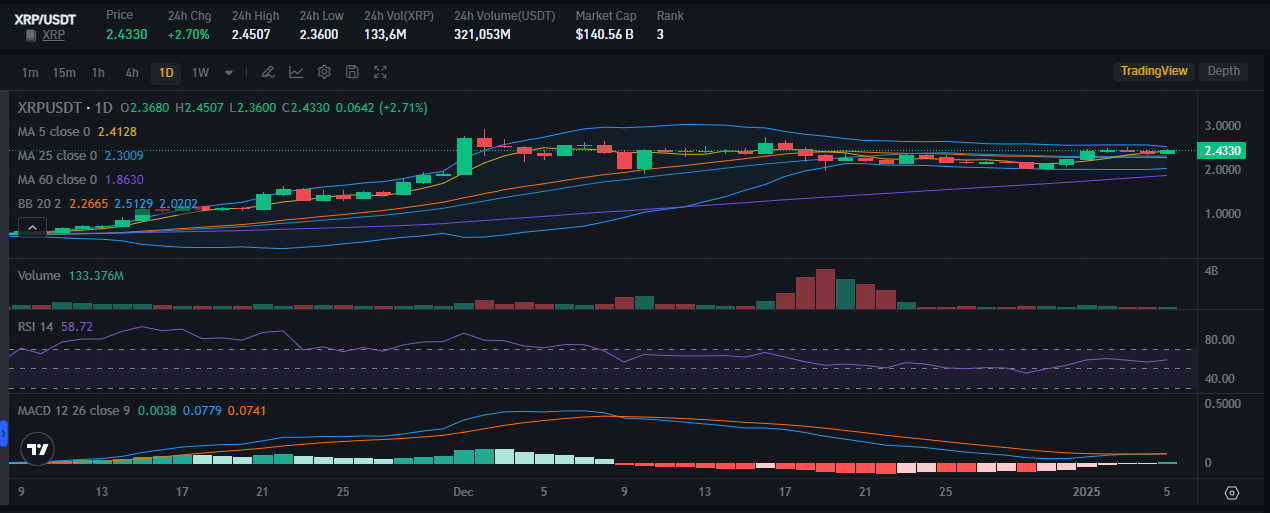Click the 4B volume axis label

point(1212,271)
